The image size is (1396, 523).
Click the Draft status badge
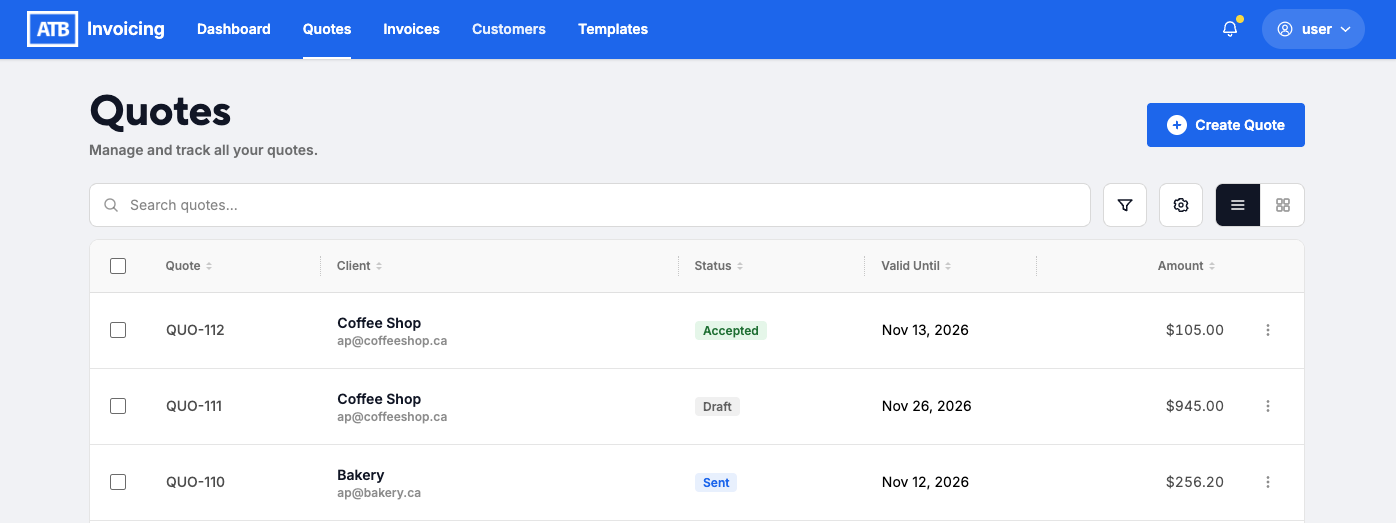pyautogui.click(x=717, y=407)
